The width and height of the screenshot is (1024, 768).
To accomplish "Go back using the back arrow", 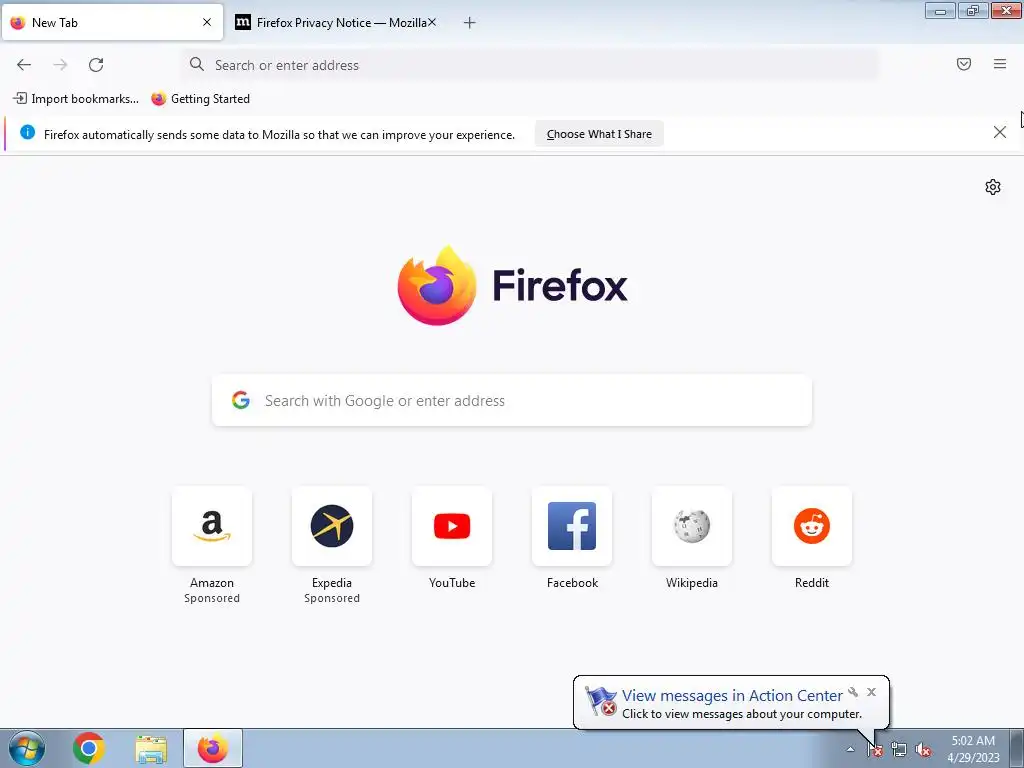I will click(x=24, y=65).
